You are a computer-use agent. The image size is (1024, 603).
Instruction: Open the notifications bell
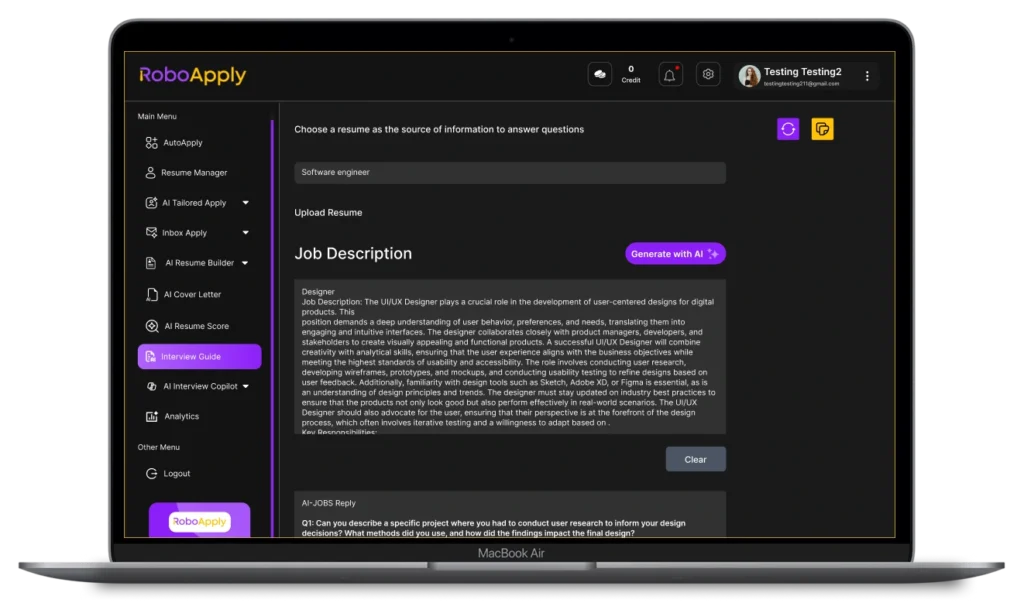[x=670, y=75]
